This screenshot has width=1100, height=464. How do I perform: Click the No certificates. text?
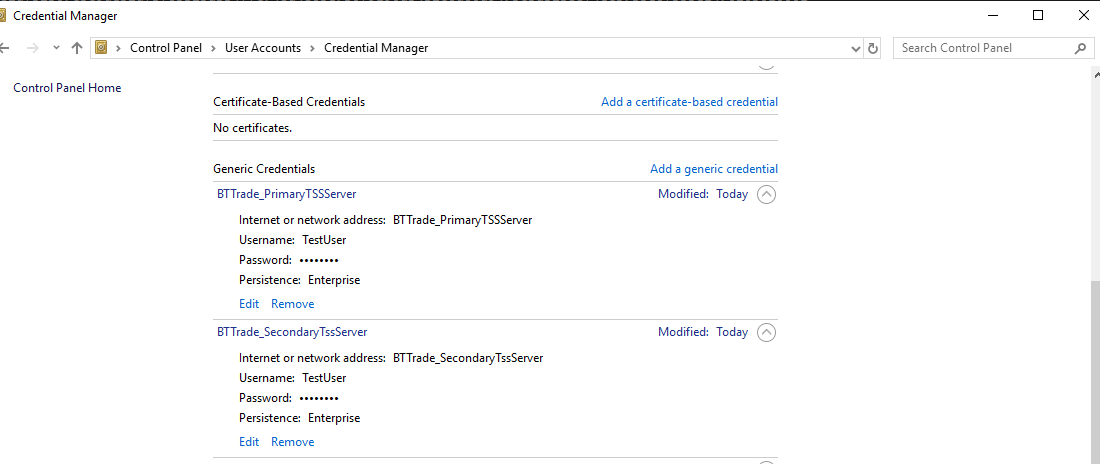[253, 128]
